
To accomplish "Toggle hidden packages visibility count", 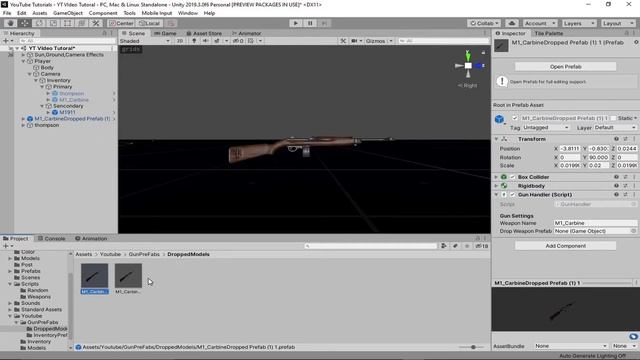I will [x=482, y=246].
